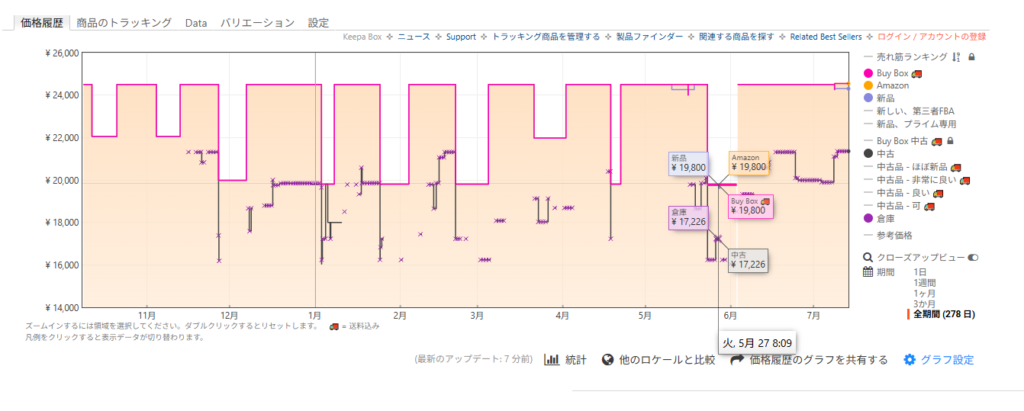The height and width of the screenshot is (411, 1024).
Task: Click the calendar icon beside 期間
Action: coord(867,272)
